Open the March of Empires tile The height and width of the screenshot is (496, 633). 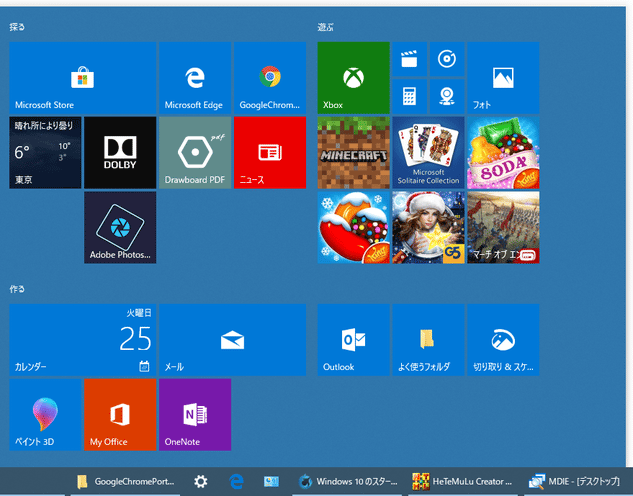503,227
